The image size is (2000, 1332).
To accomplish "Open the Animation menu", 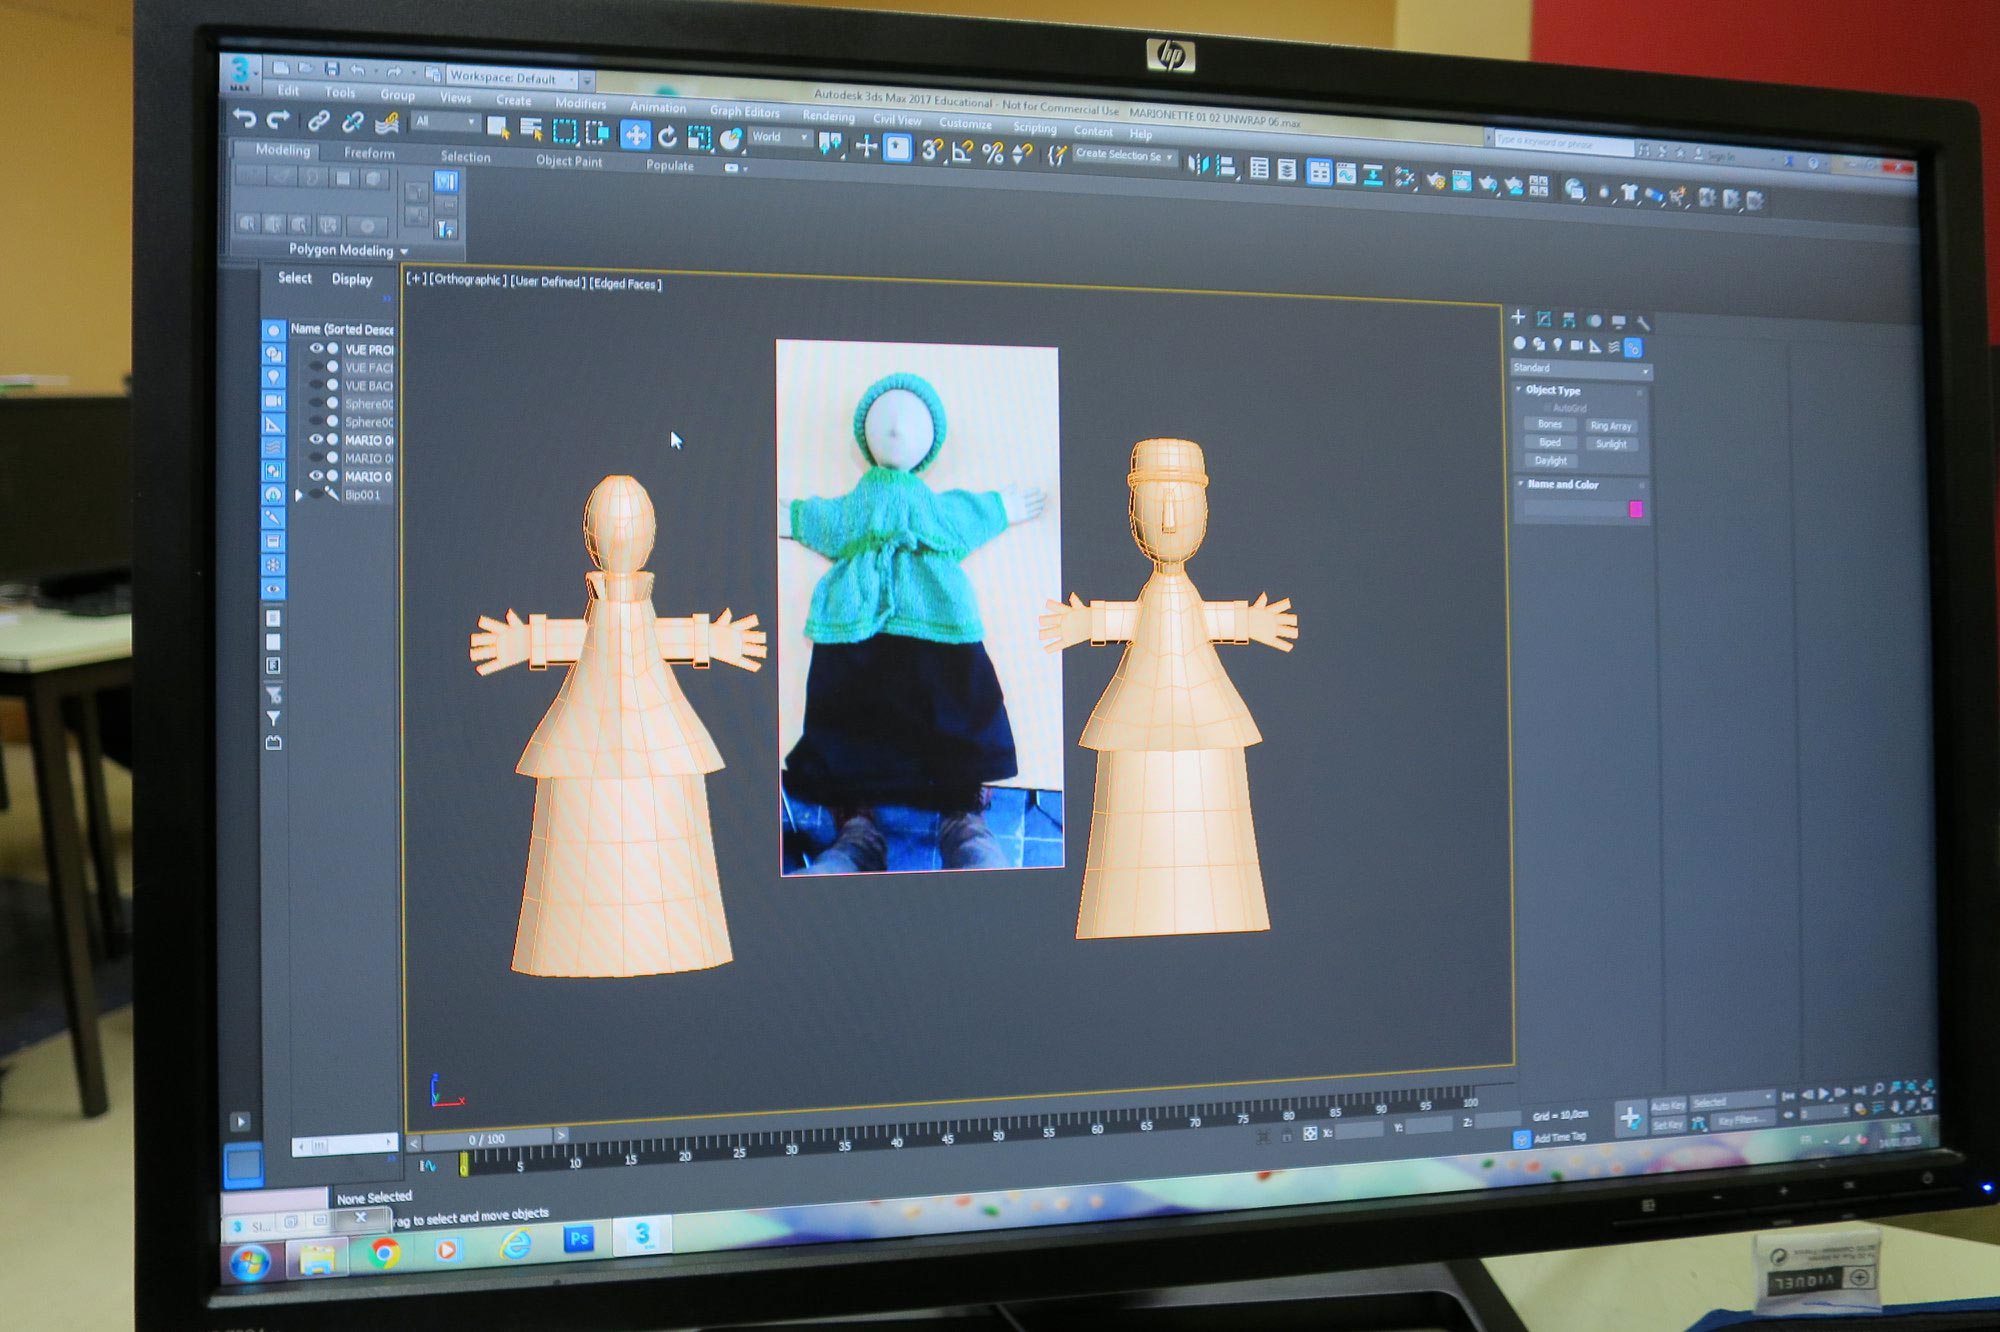I will tap(657, 107).
